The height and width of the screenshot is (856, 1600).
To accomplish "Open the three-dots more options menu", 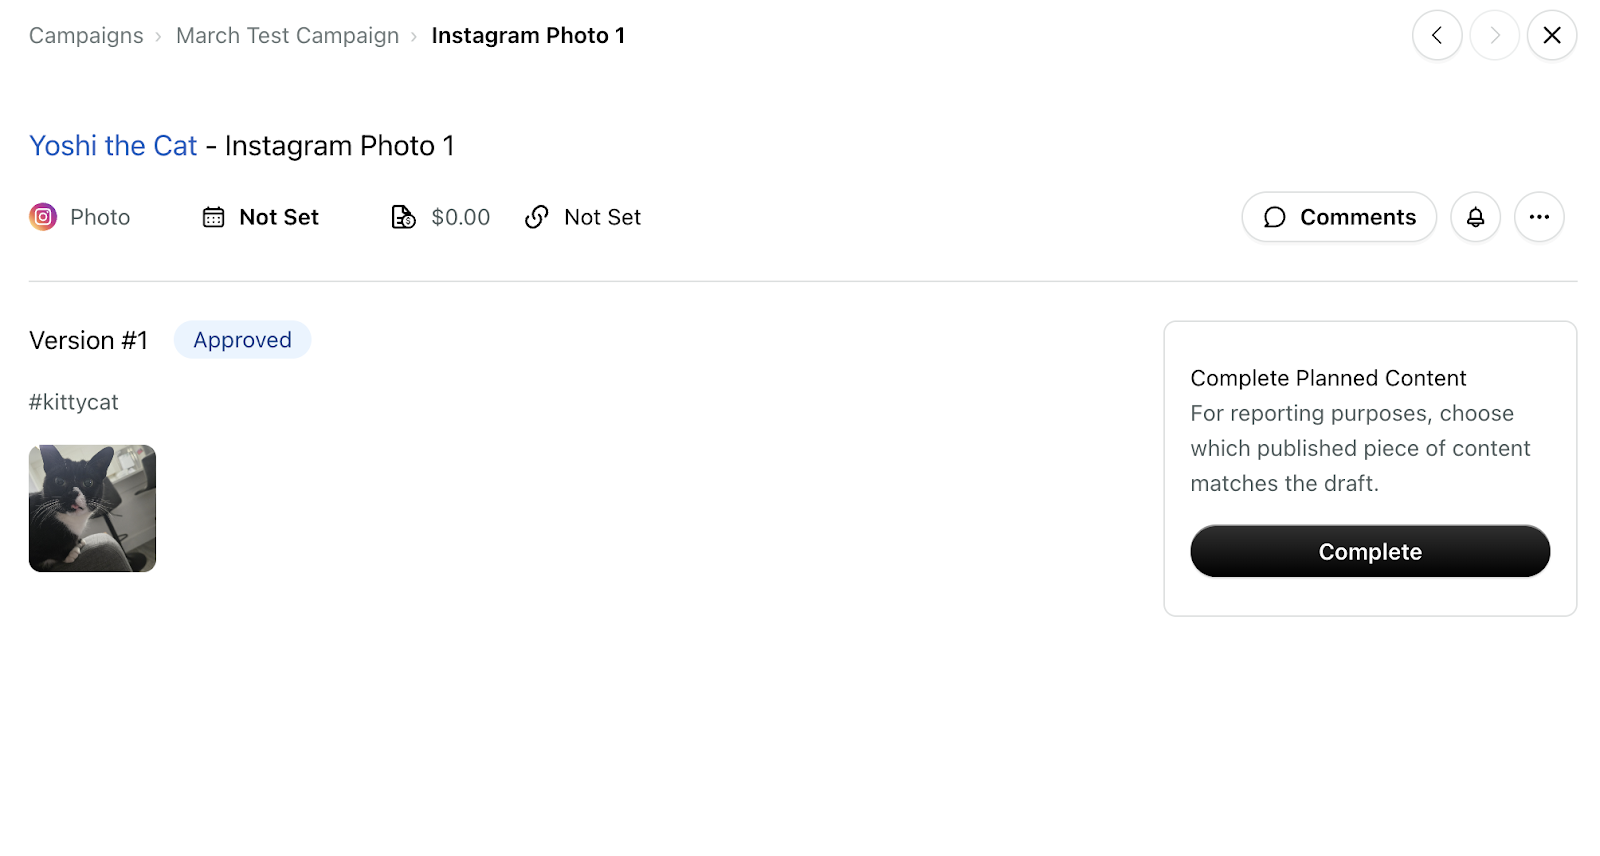I will (x=1539, y=217).
